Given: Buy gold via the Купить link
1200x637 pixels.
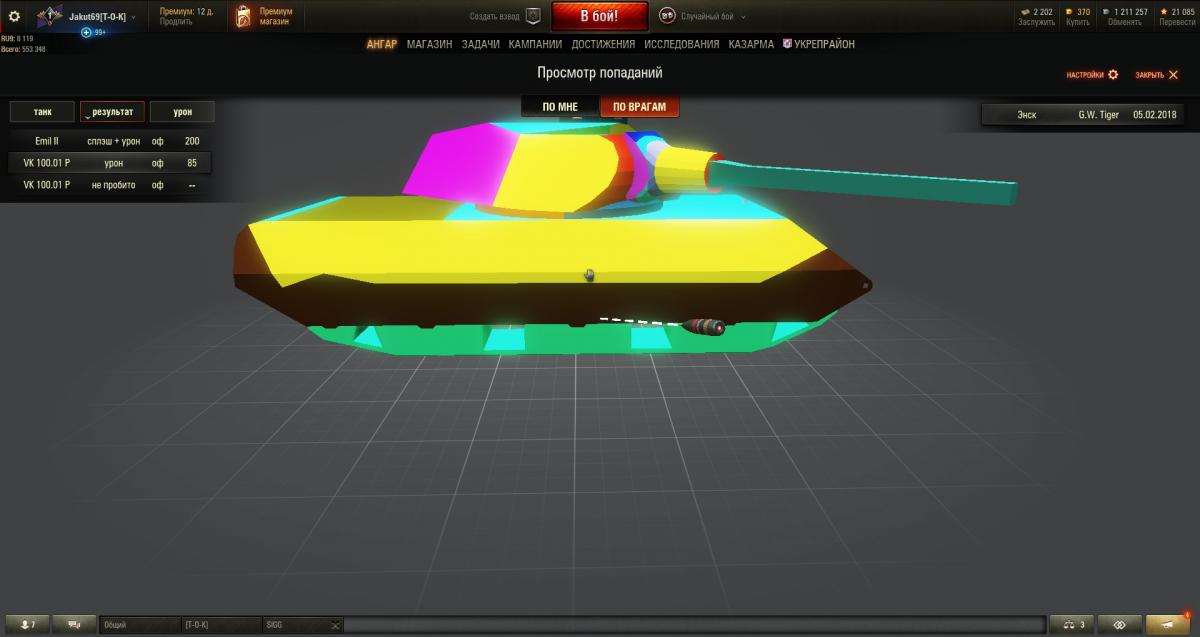Looking at the screenshot, I should pos(1078,22).
